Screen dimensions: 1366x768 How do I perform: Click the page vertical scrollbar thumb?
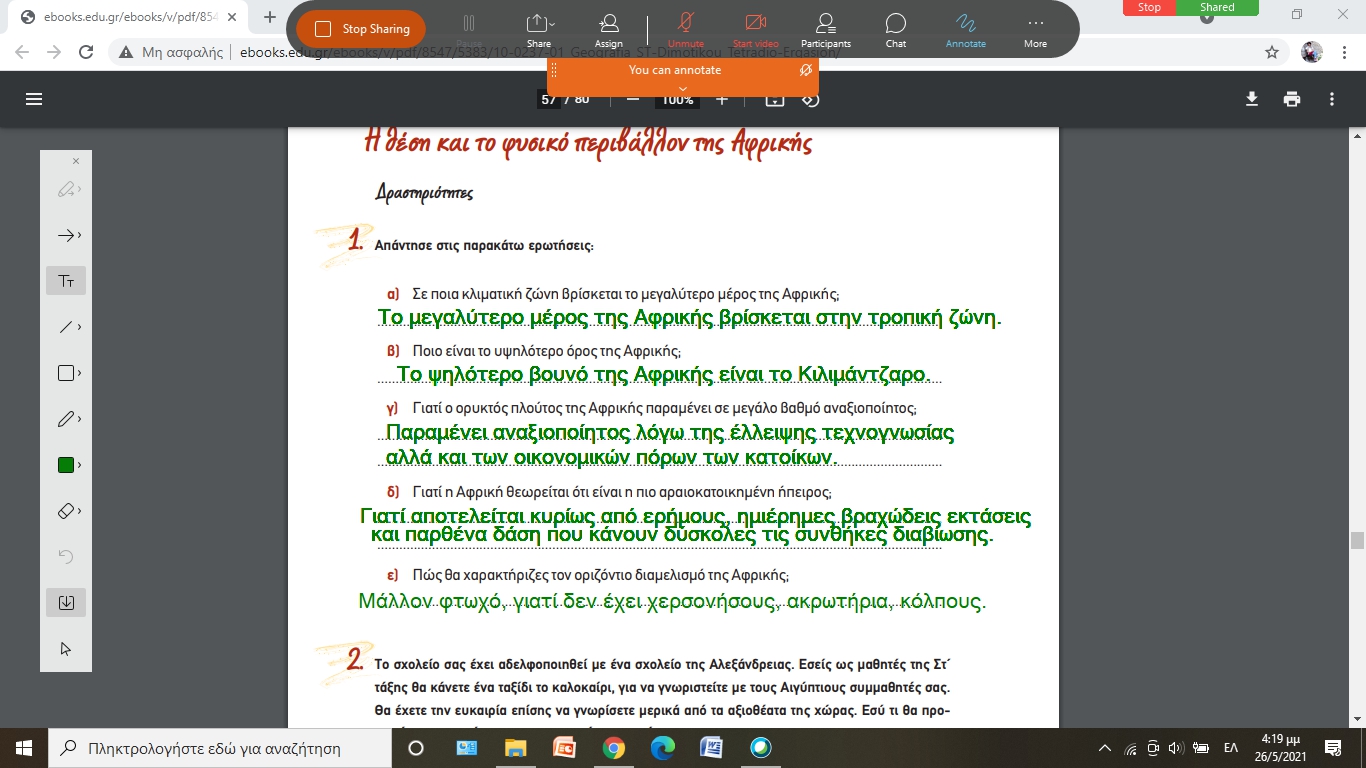(1357, 541)
